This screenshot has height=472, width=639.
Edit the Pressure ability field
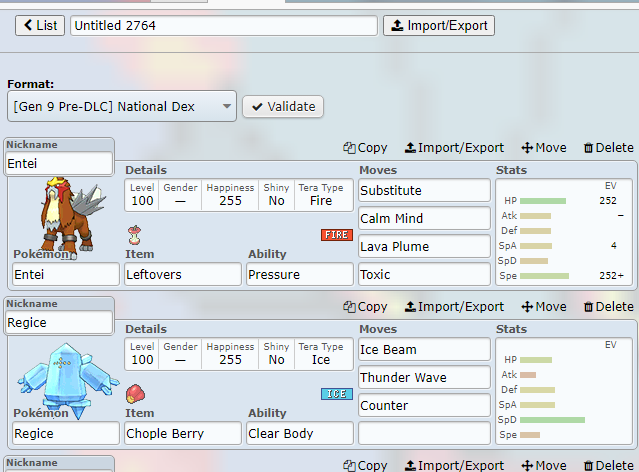(300, 274)
